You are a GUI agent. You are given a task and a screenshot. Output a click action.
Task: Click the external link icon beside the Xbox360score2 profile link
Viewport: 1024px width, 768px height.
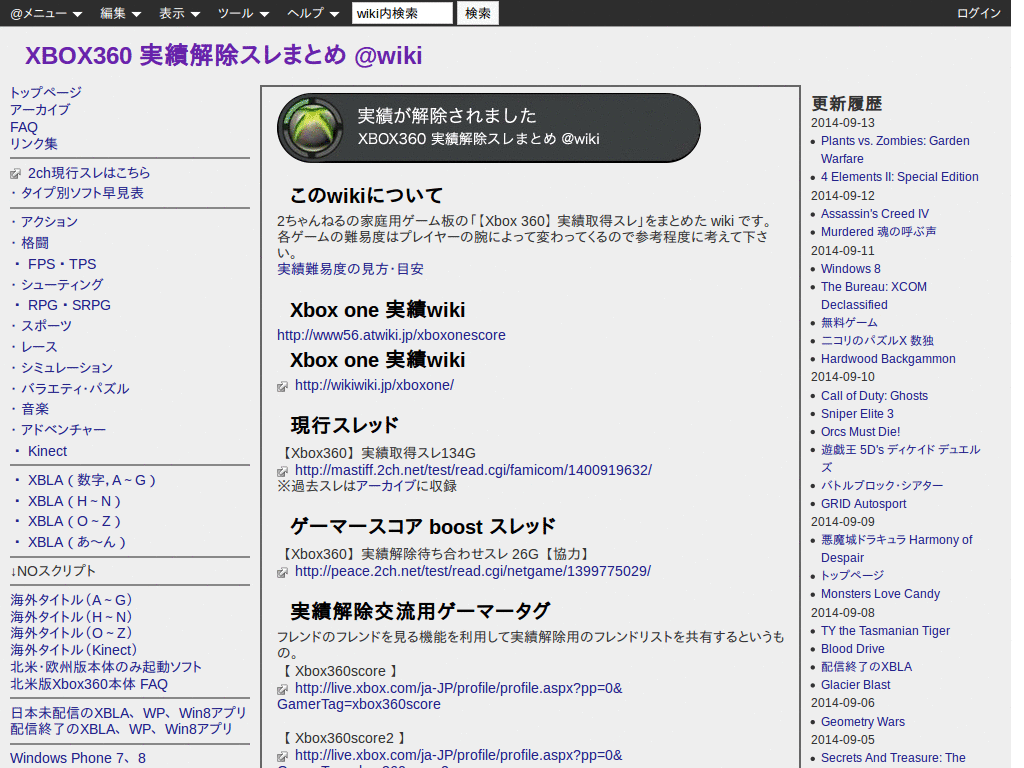(284, 755)
